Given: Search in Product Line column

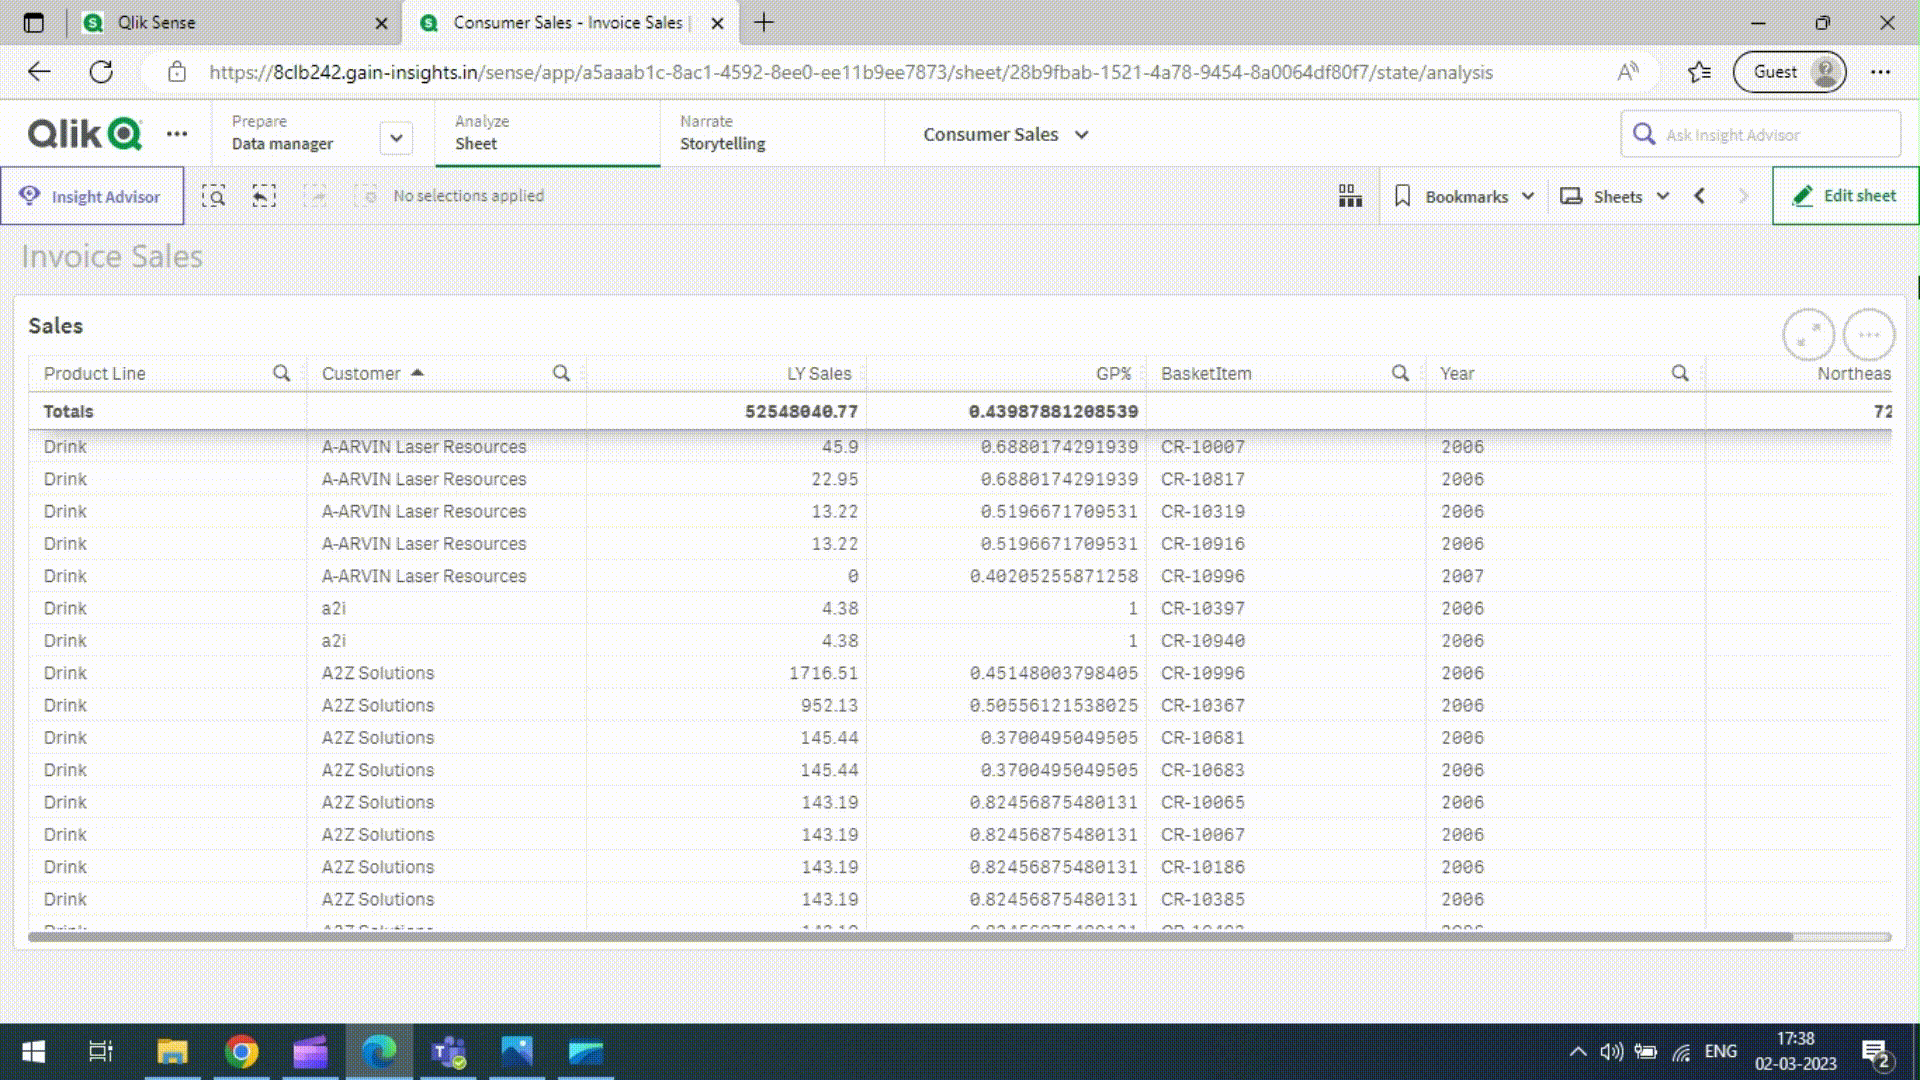Looking at the screenshot, I should 282,373.
